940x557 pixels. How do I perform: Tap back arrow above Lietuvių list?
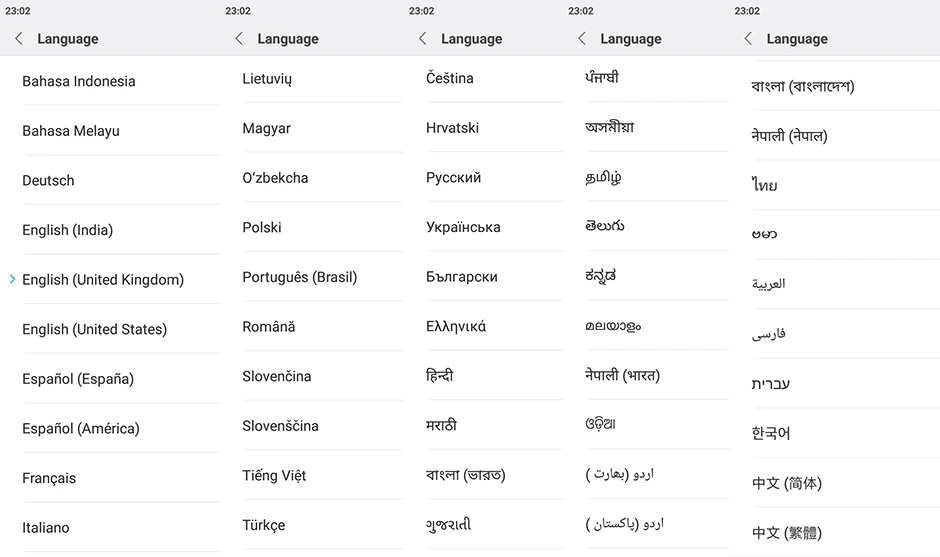[239, 39]
